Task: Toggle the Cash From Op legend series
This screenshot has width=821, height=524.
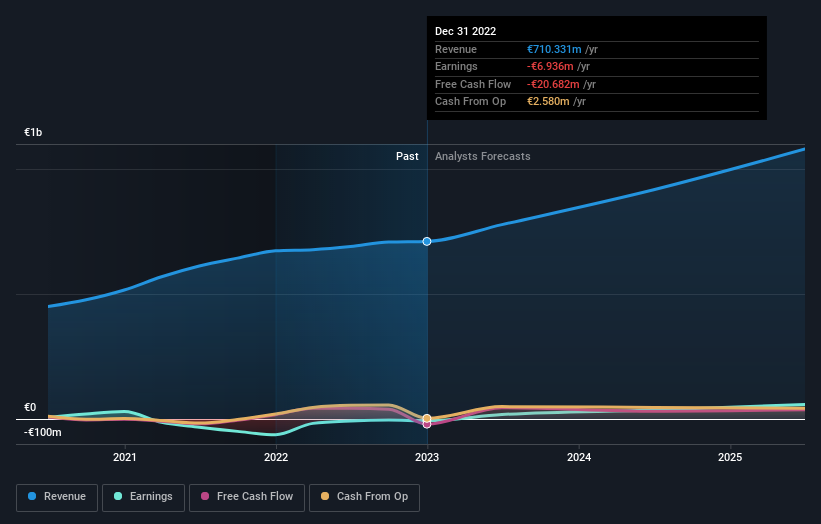Action: tap(364, 497)
